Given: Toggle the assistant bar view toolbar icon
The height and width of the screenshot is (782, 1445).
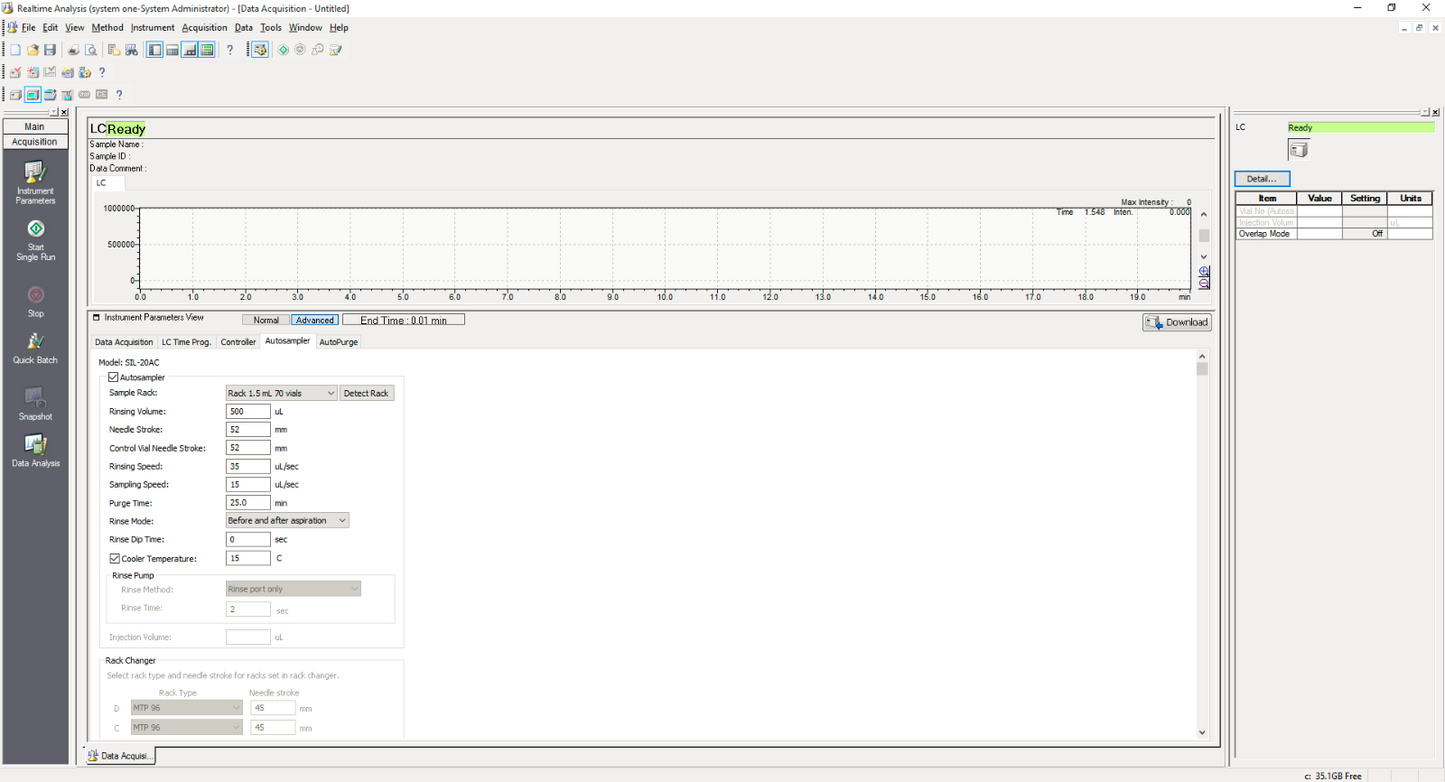Looking at the screenshot, I should click(155, 50).
